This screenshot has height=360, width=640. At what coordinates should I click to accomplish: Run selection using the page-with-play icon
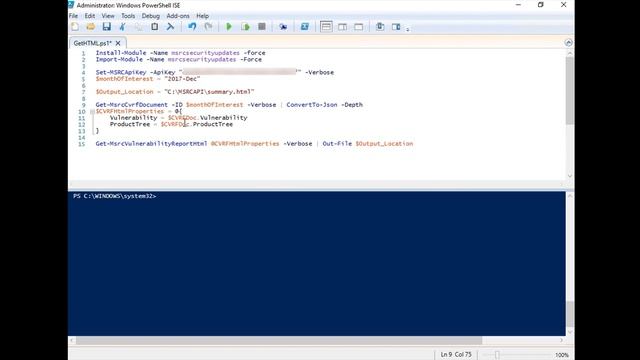245,27
